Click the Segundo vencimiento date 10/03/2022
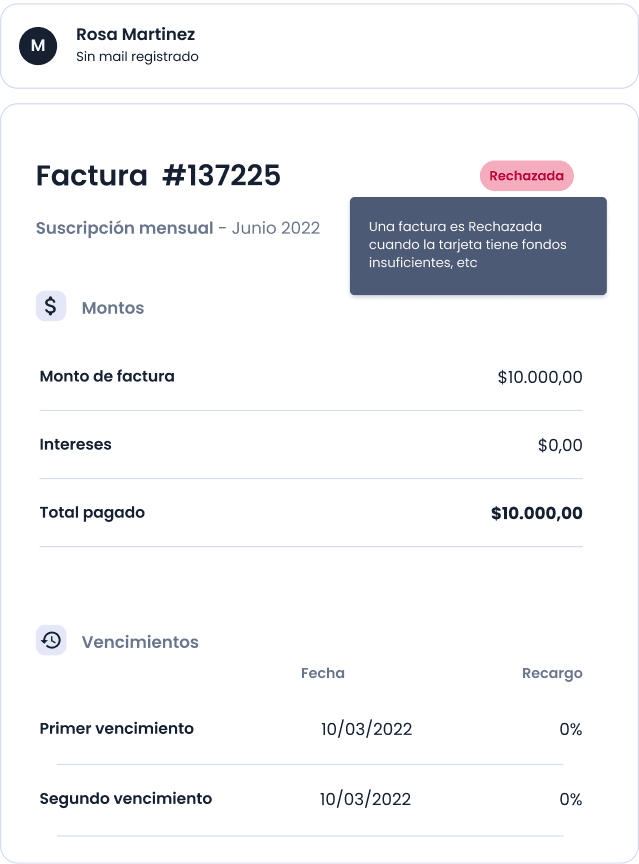The height and width of the screenshot is (864, 639). click(365, 799)
